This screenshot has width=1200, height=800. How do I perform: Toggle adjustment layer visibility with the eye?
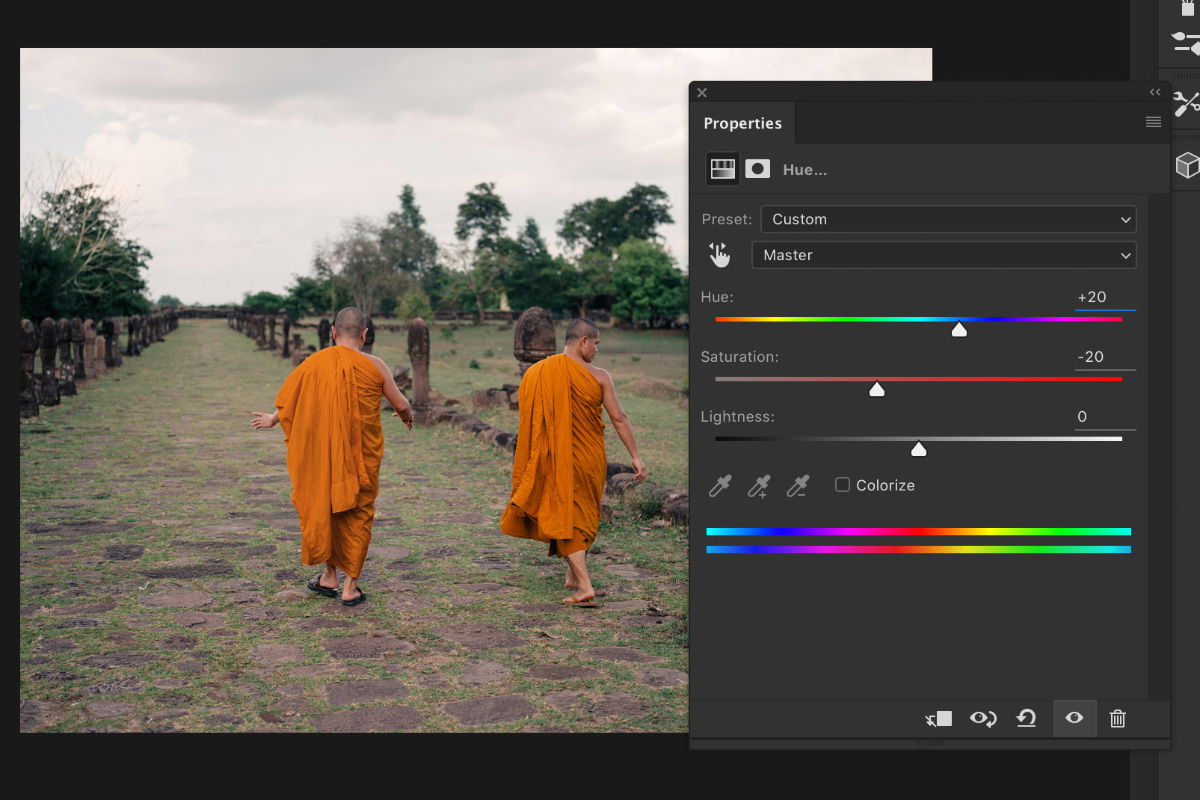pyautogui.click(x=1074, y=718)
